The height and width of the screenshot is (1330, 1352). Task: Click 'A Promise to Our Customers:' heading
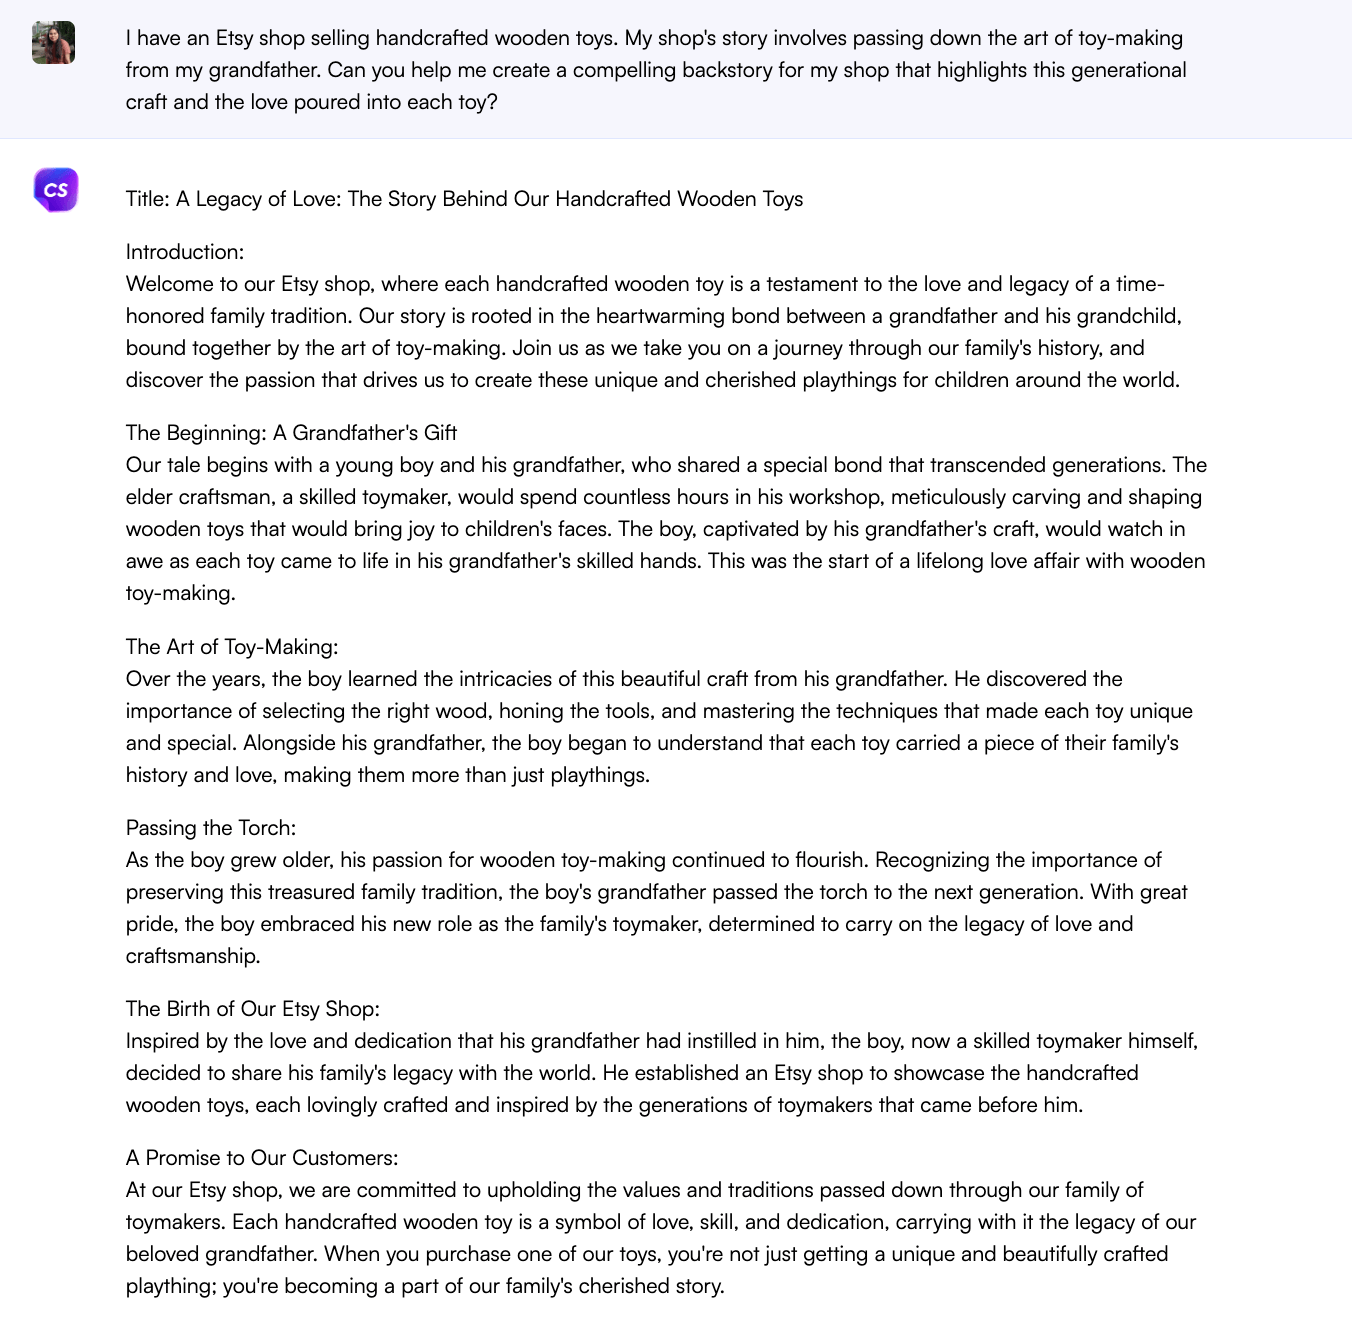pos(262,1158)
